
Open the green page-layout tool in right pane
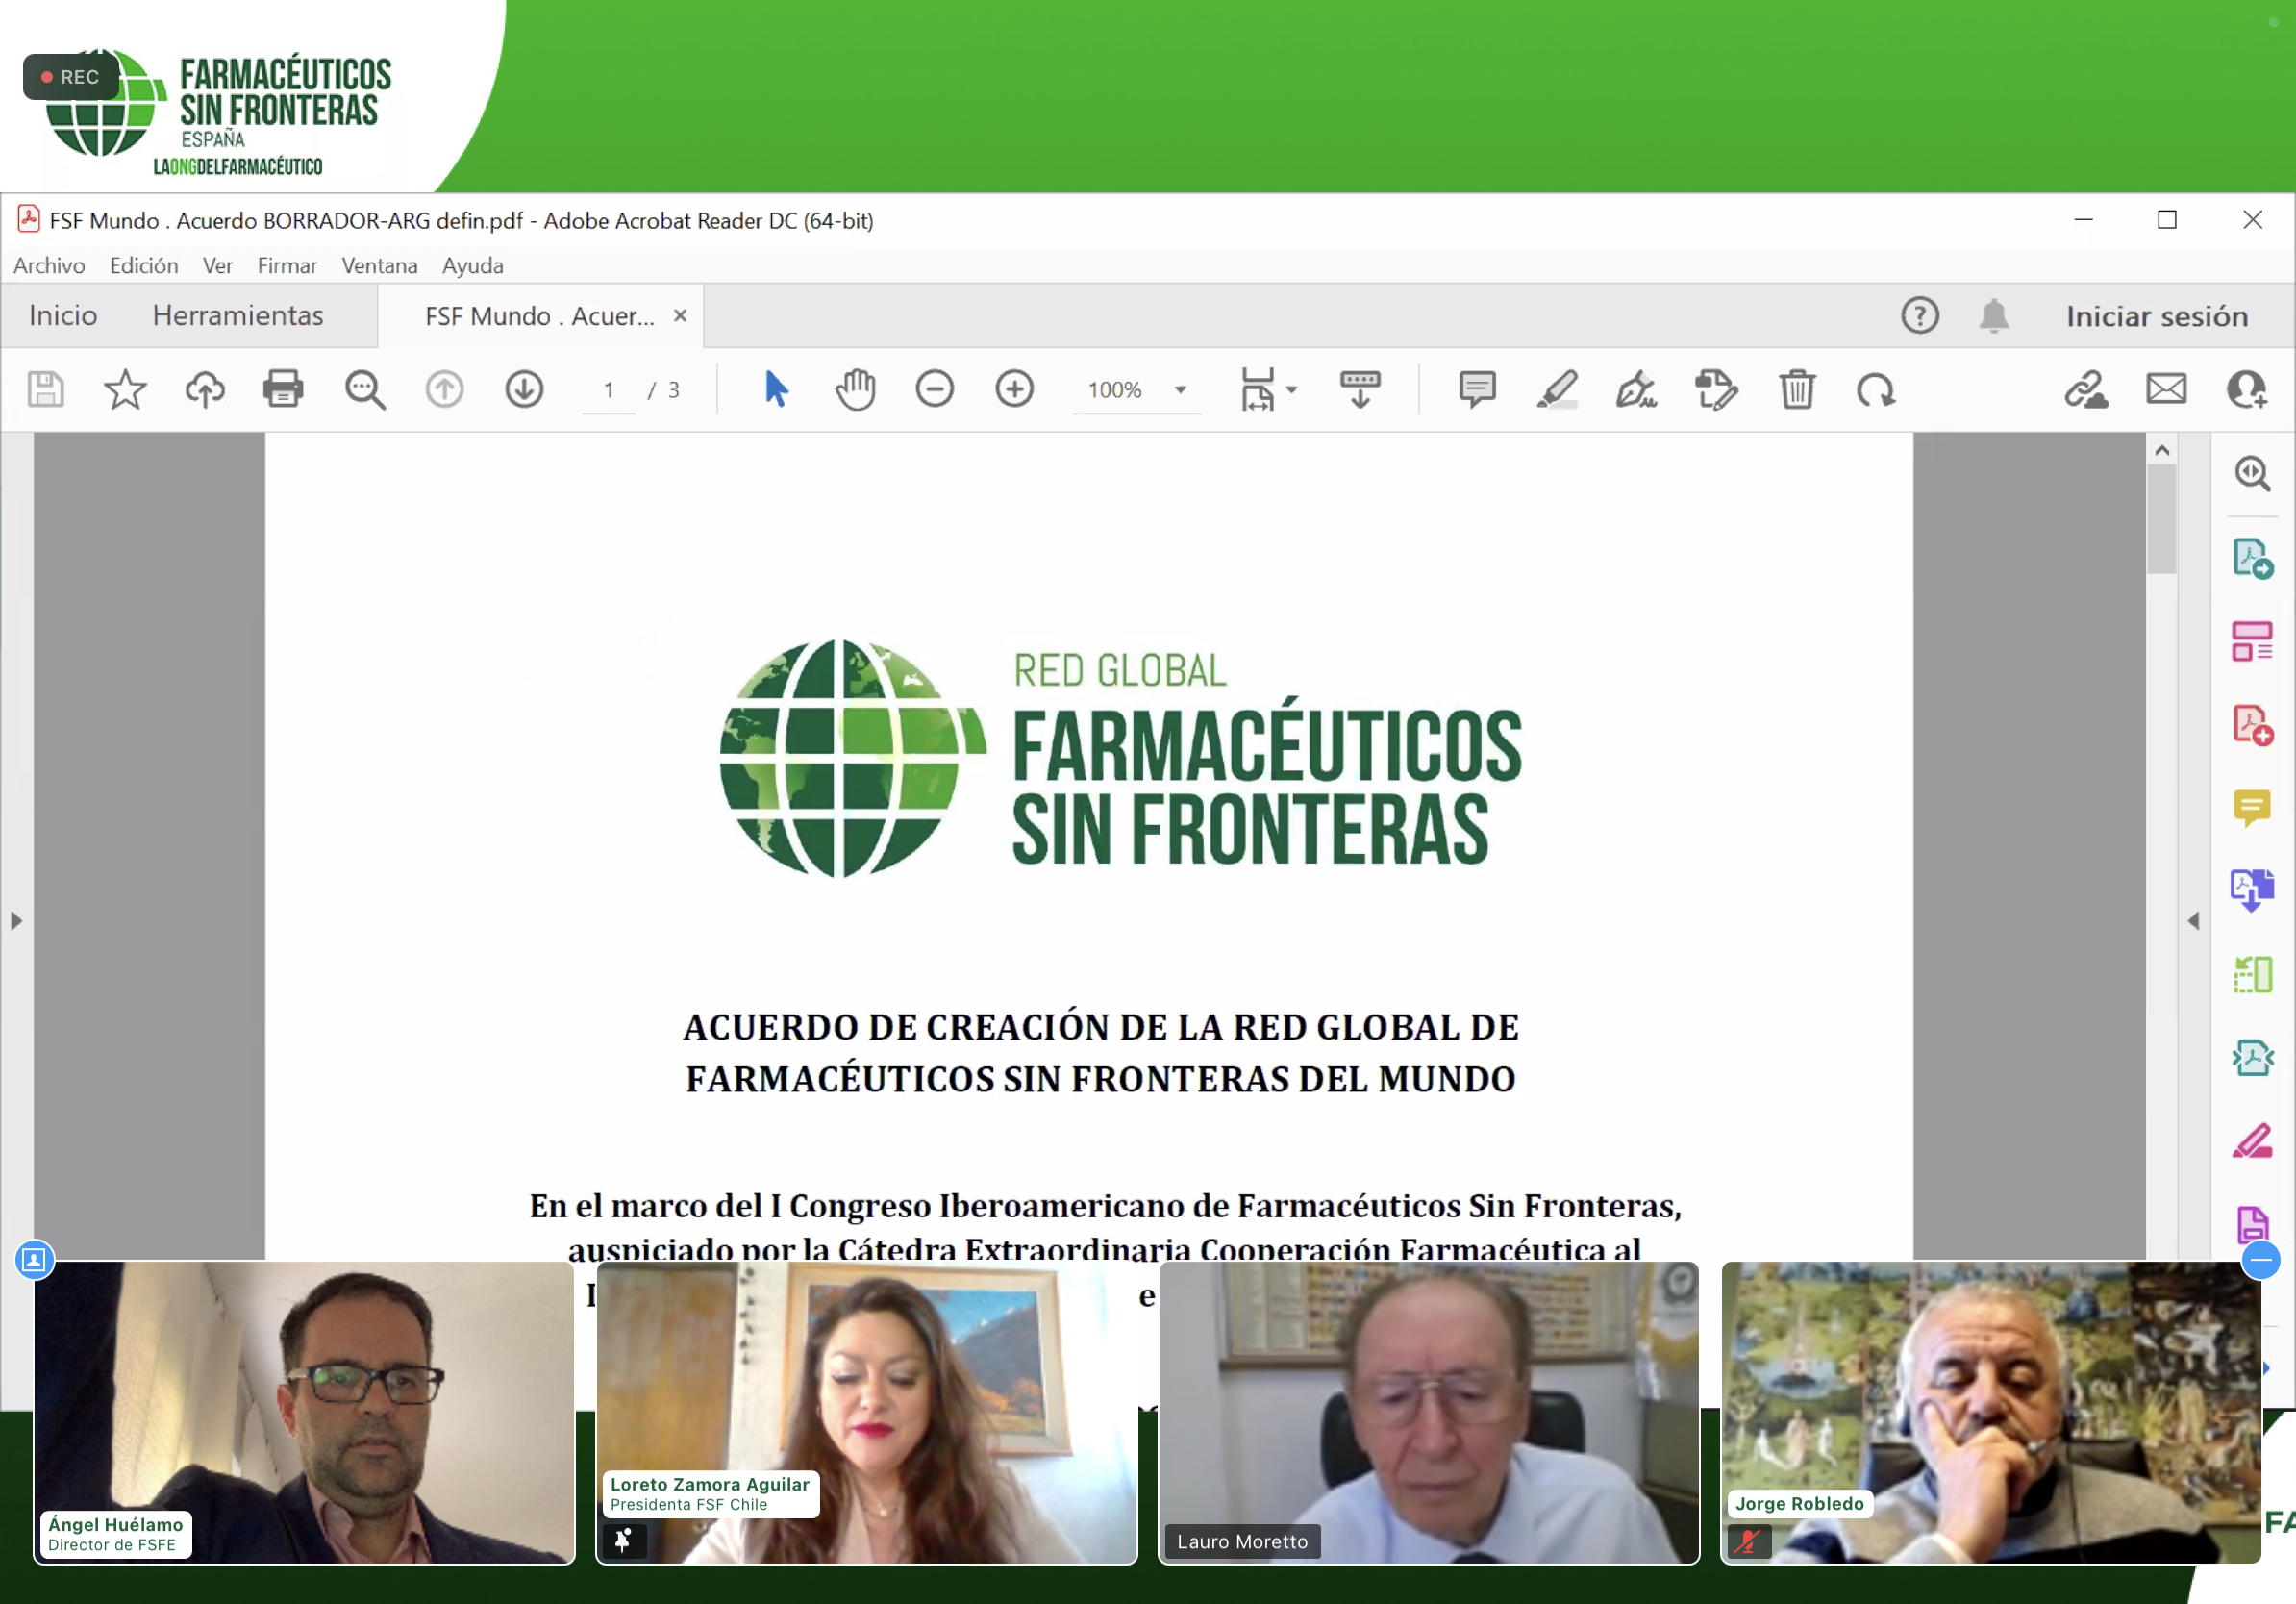pyautogui.click(x=2252, y=974)
